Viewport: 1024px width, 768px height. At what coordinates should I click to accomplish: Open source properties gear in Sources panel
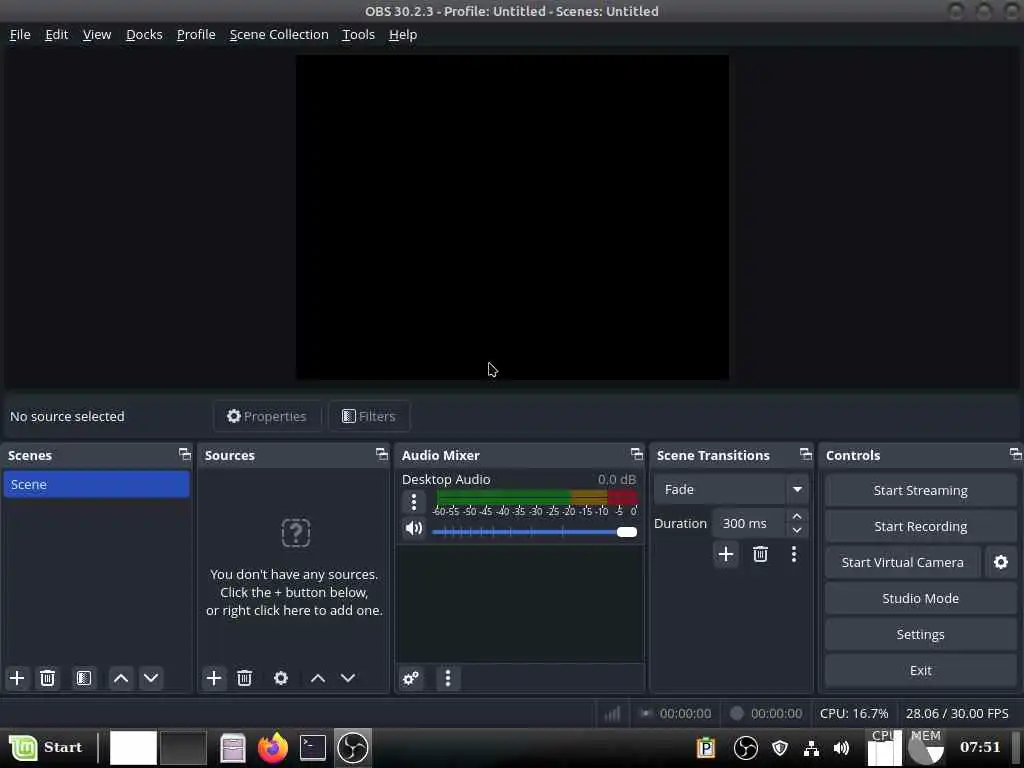[x=281, y=678]
